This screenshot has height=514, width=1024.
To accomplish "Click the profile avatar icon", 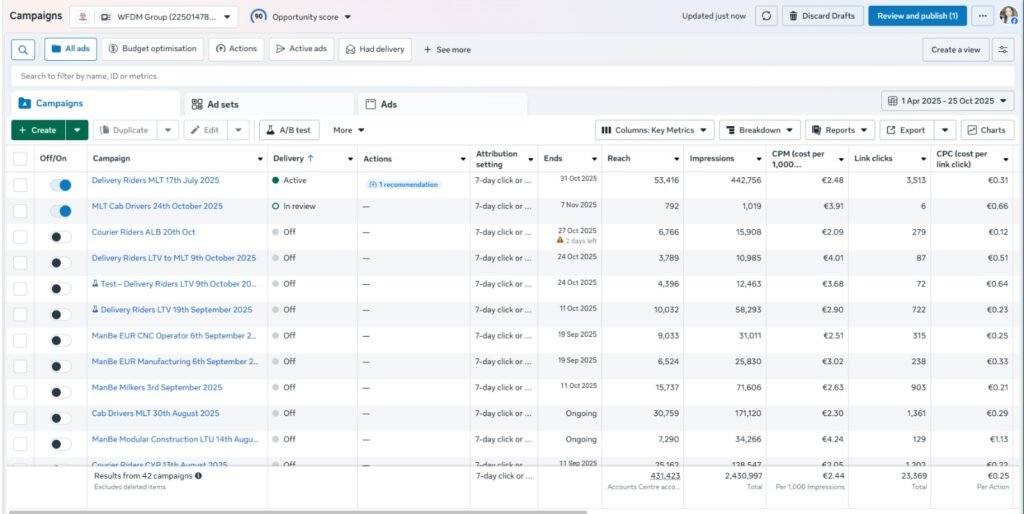I will pos(1008,16).
